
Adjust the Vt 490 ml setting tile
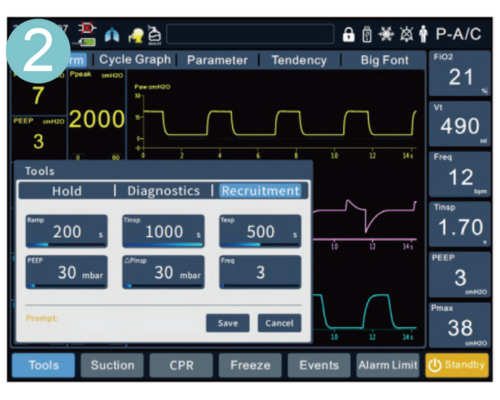click(460, 124)
